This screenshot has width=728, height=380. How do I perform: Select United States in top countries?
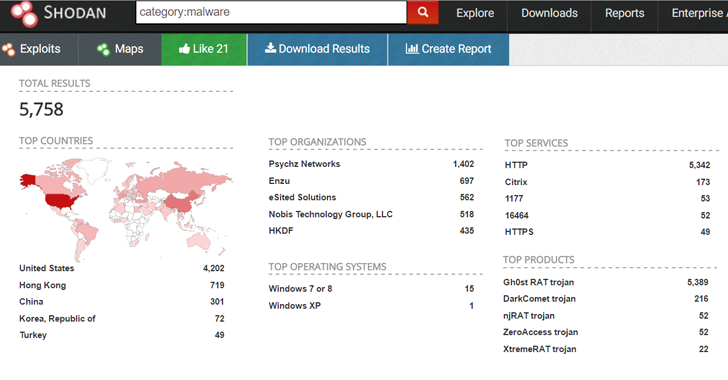tap(46, 268)
